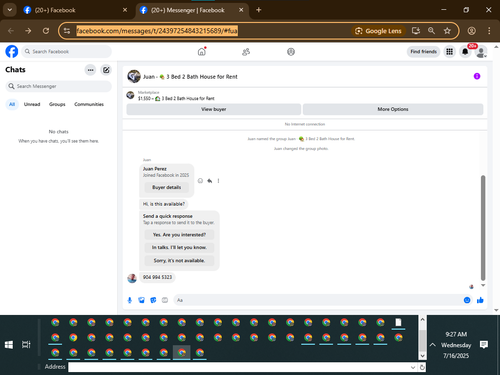View site information icon in address bar
This screenshot has width=500, height=375.
(x=67, y=31)
